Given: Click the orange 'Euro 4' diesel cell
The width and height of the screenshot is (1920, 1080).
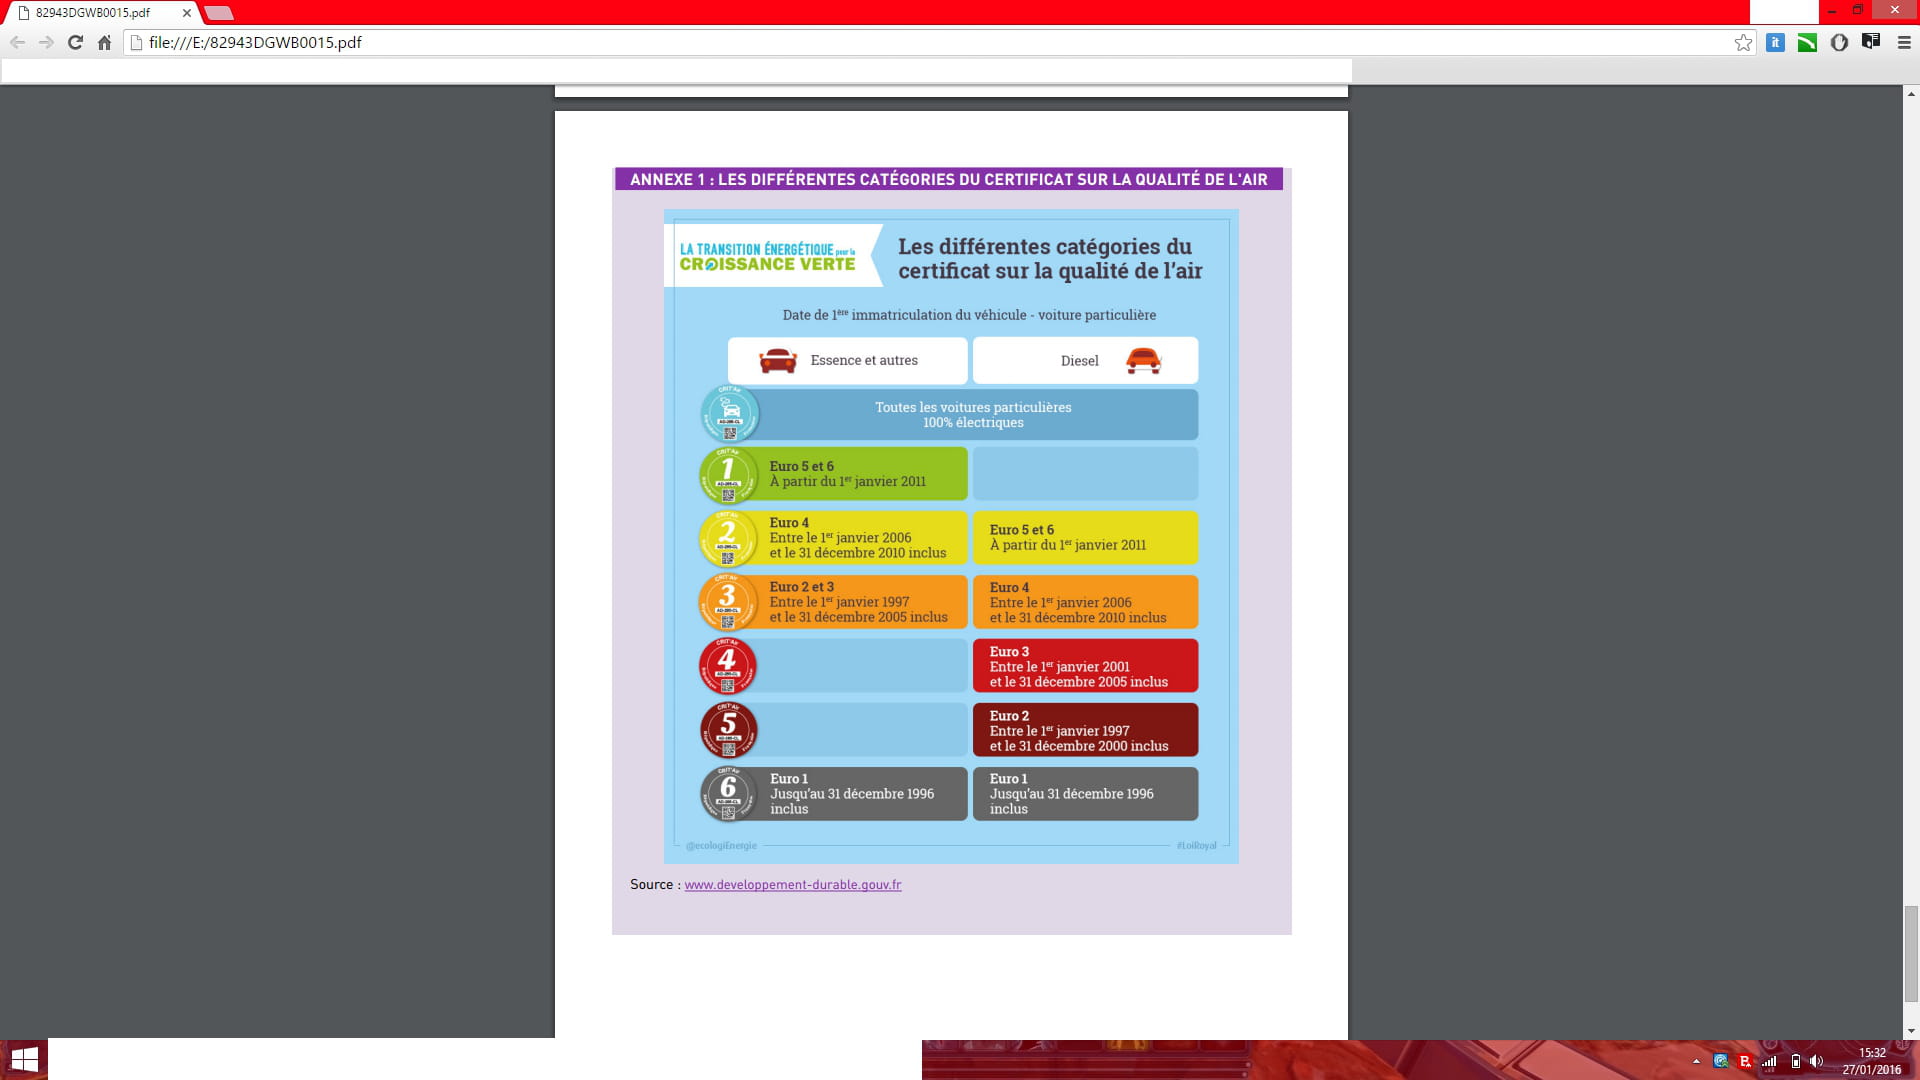Looking at the screenshot, I should (x=1085, y=602).
